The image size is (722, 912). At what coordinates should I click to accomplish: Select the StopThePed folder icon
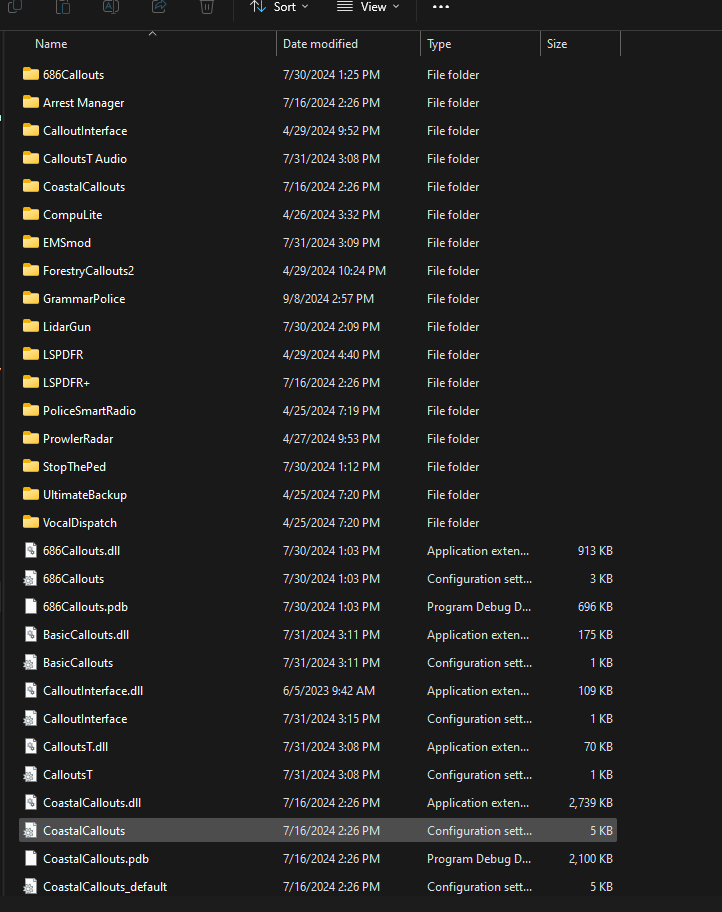point(31,466)
